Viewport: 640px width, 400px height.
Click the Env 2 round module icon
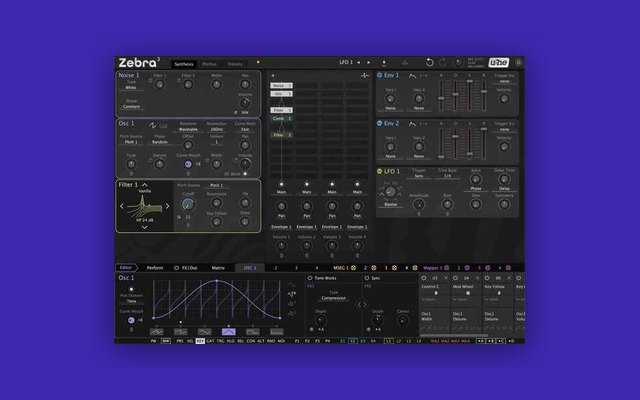point(380,123)
